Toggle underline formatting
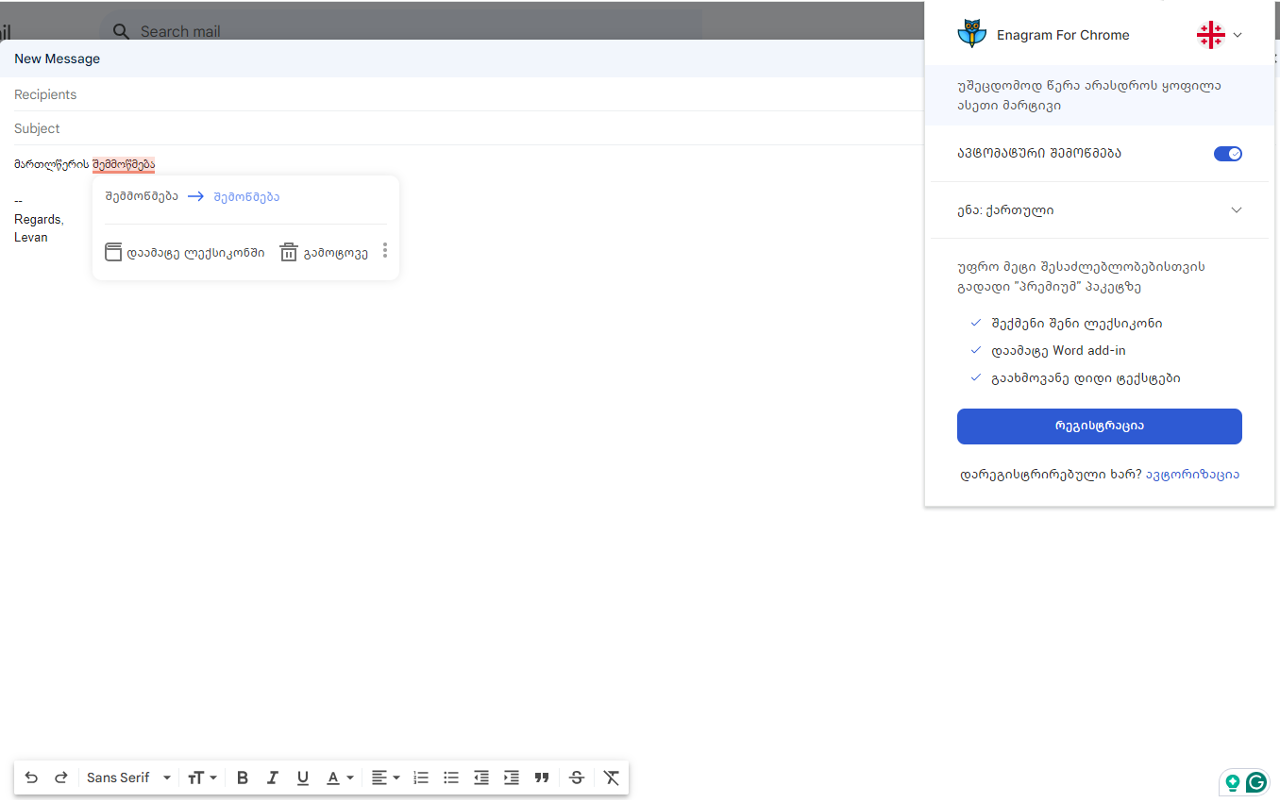Screen dimensions: 1280x800 tap(303, 778)
